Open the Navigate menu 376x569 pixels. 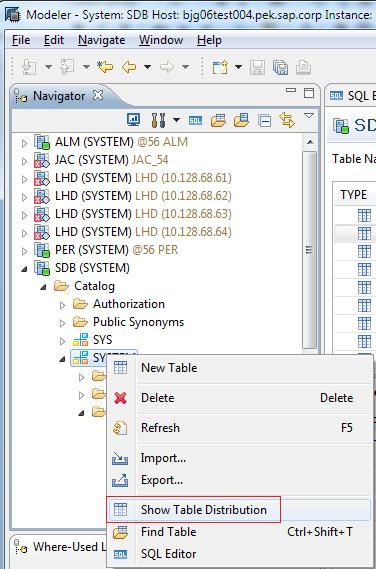tap(101, 40)
